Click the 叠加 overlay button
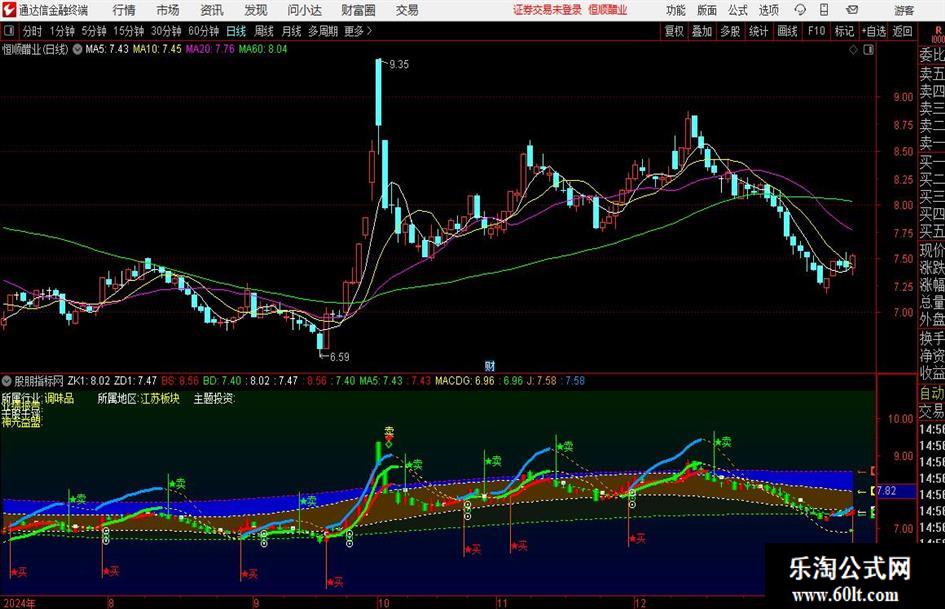 (x=702, y=31)
